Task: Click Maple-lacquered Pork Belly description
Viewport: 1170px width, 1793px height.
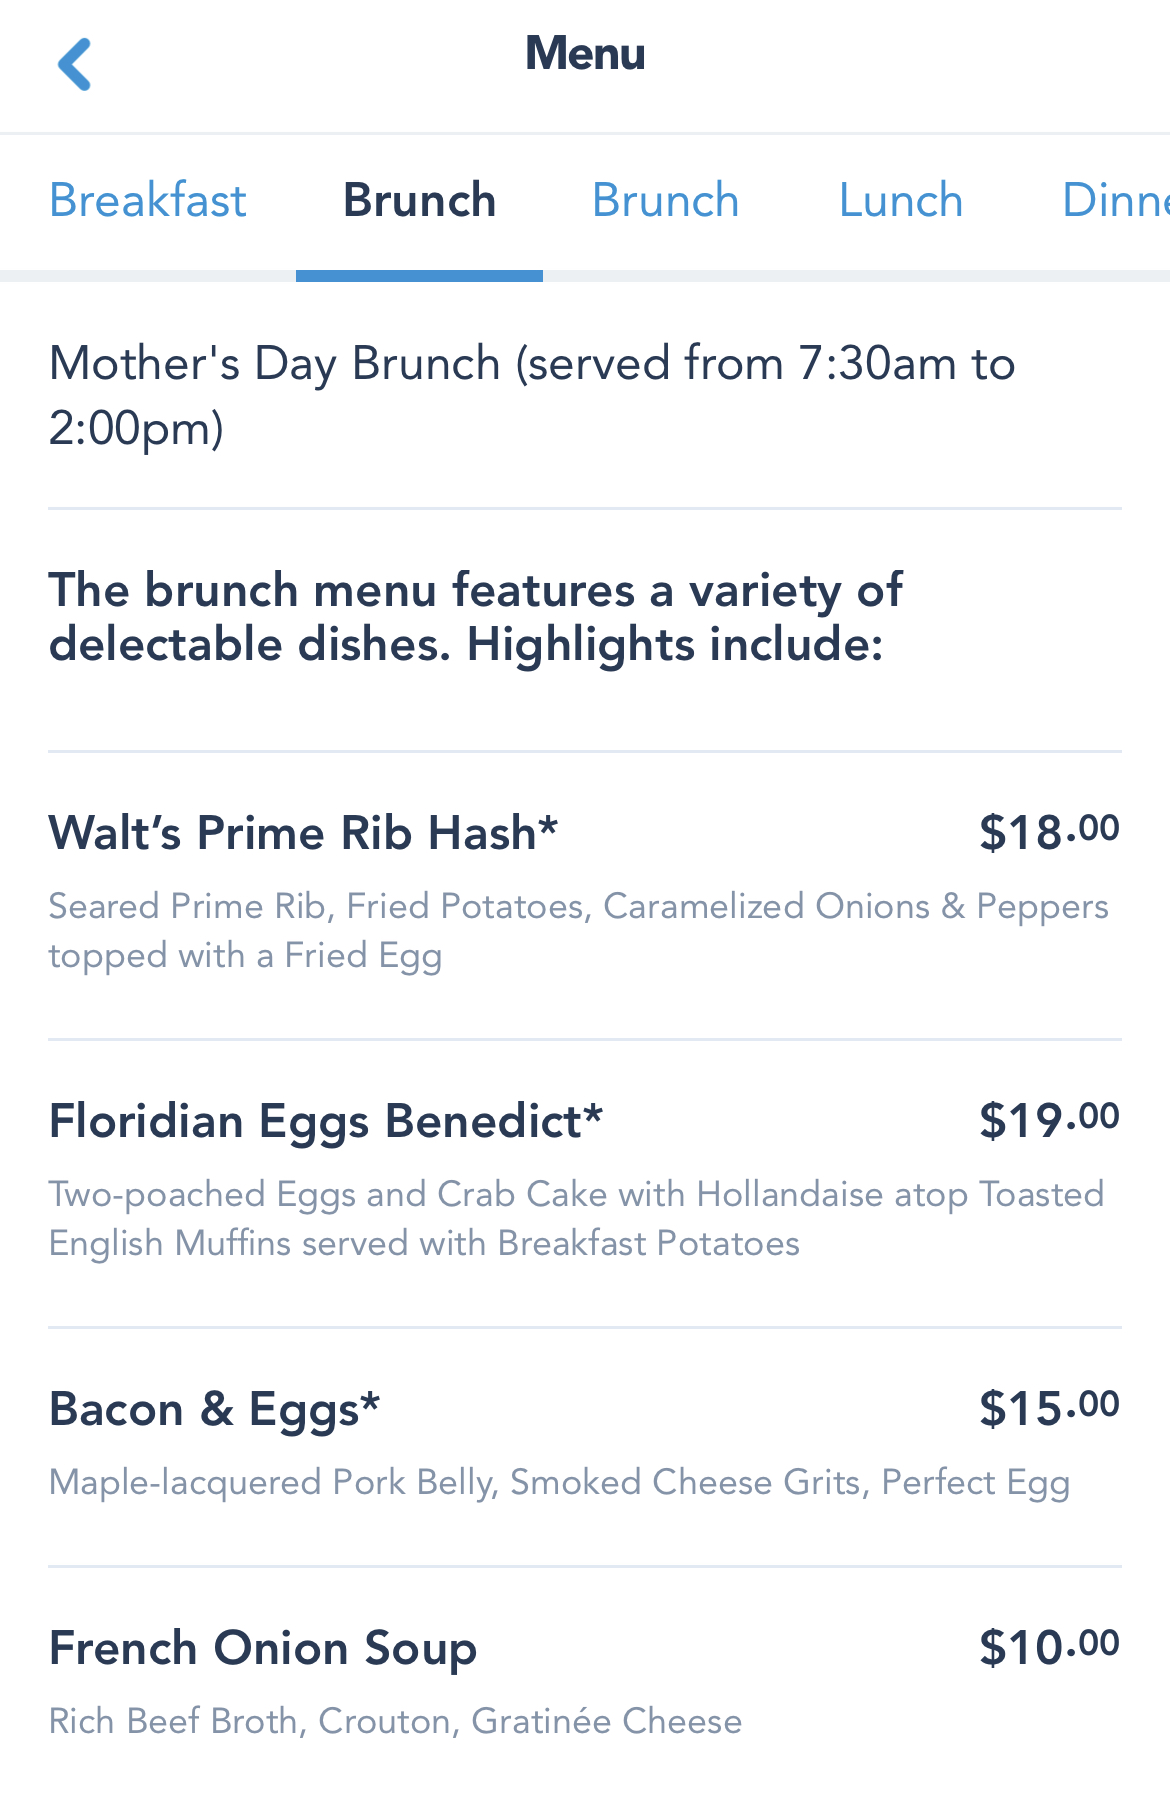Action: [x=559, y=1482]
